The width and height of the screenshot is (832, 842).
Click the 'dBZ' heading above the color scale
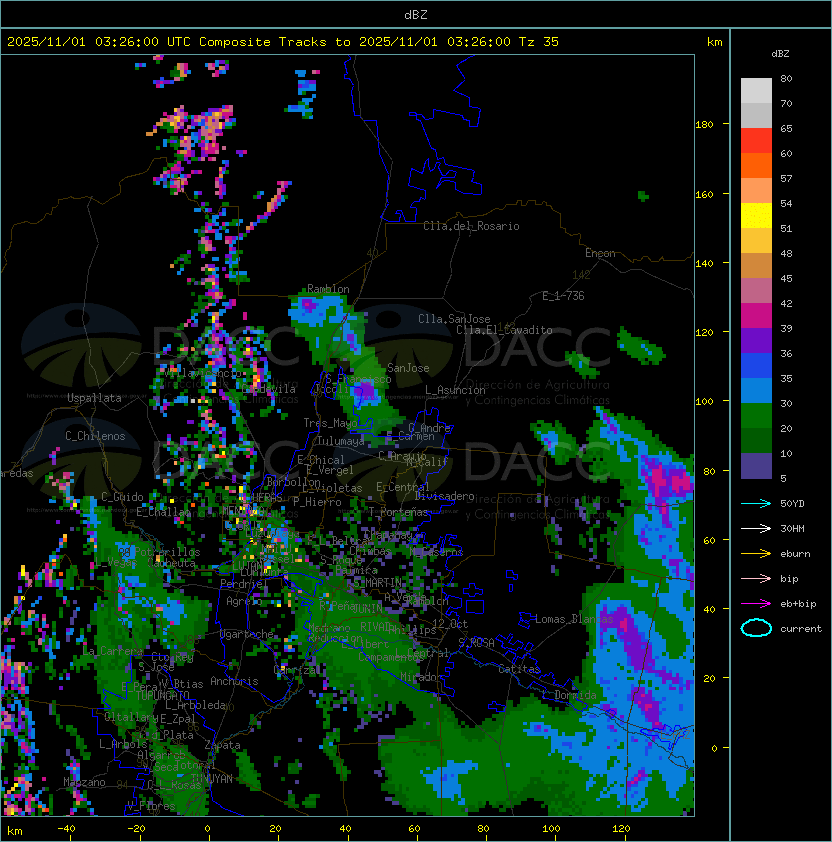tap(780, 54)
